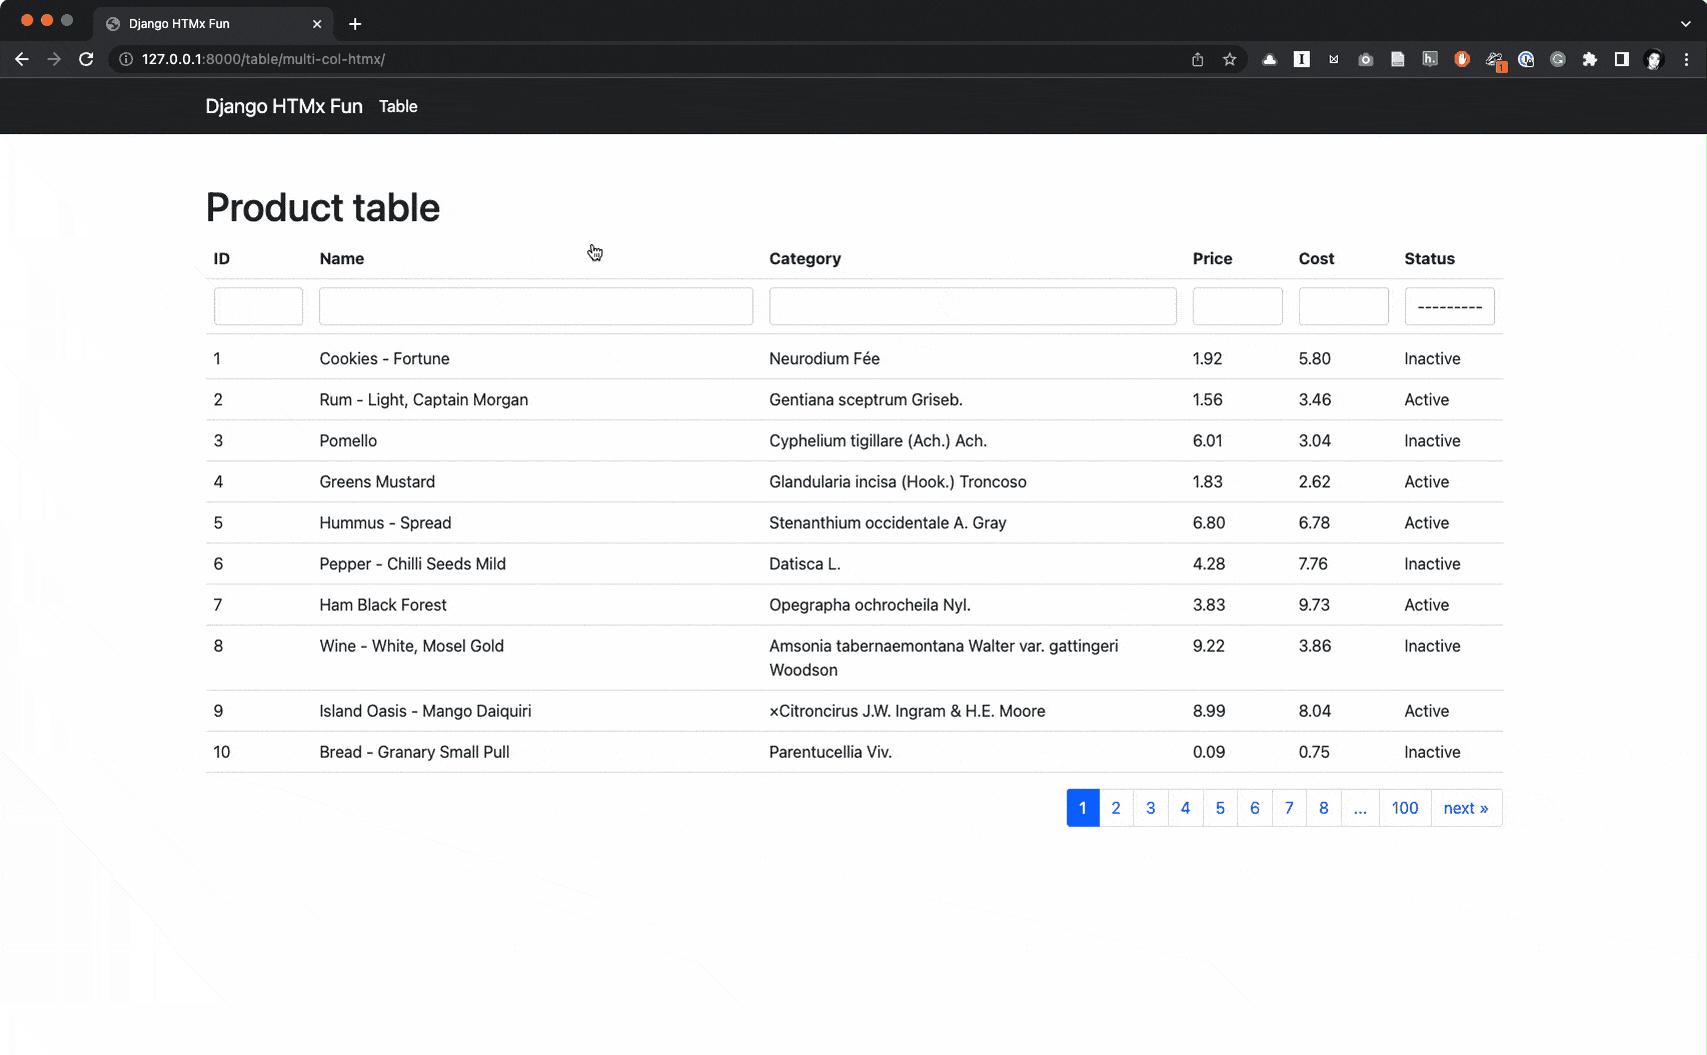The width and height of the screenshot is (1707, 1055).
Task: Click the Table navbar link
Action: (x=398, y=106)
